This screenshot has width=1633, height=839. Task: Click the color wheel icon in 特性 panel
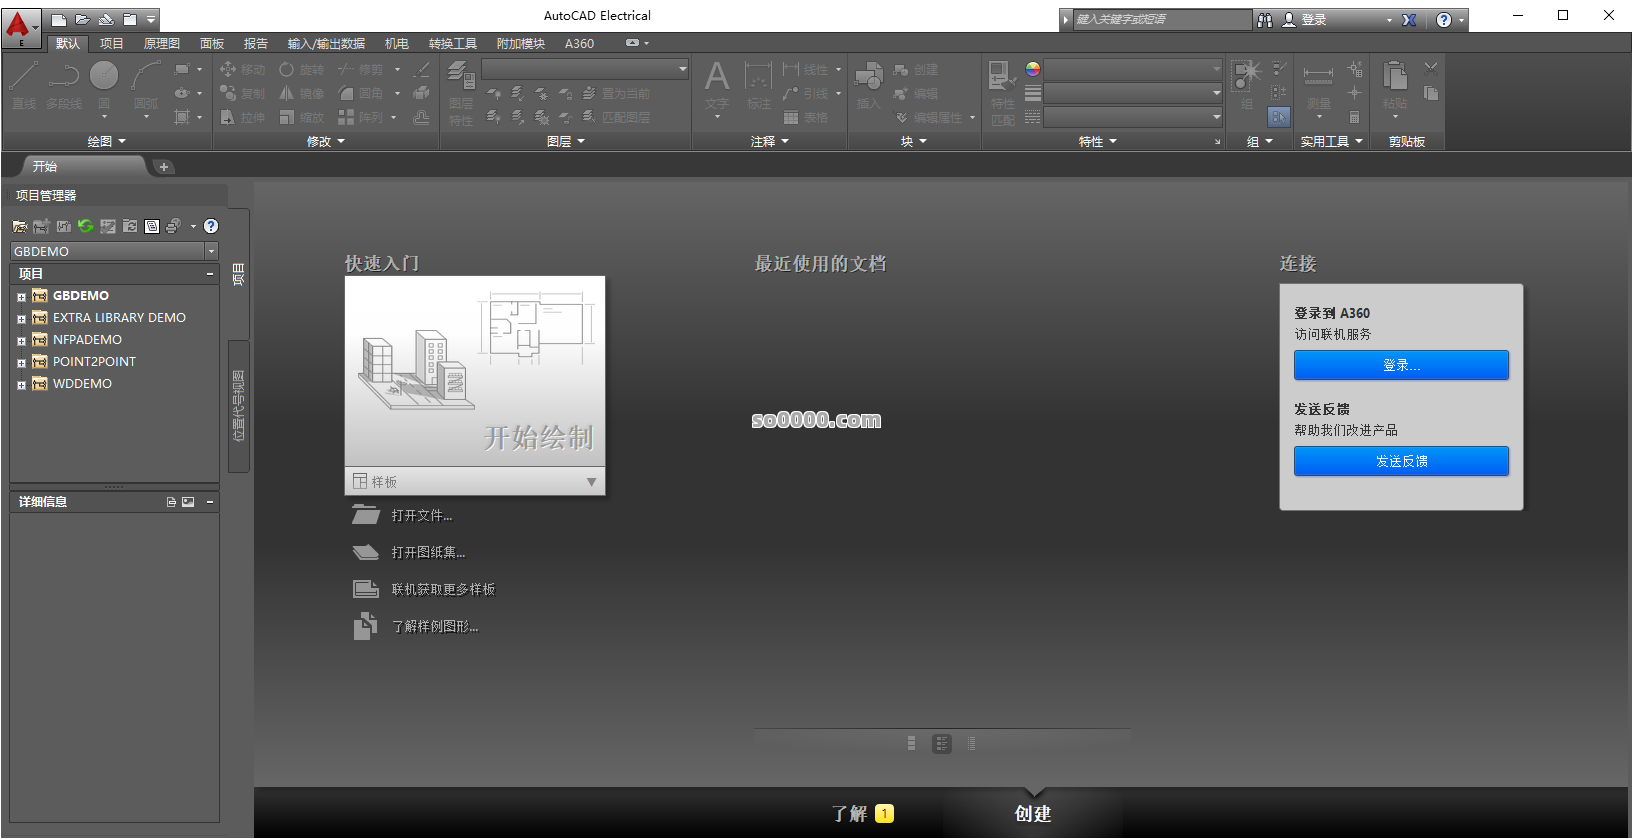tap(1033, 69)
